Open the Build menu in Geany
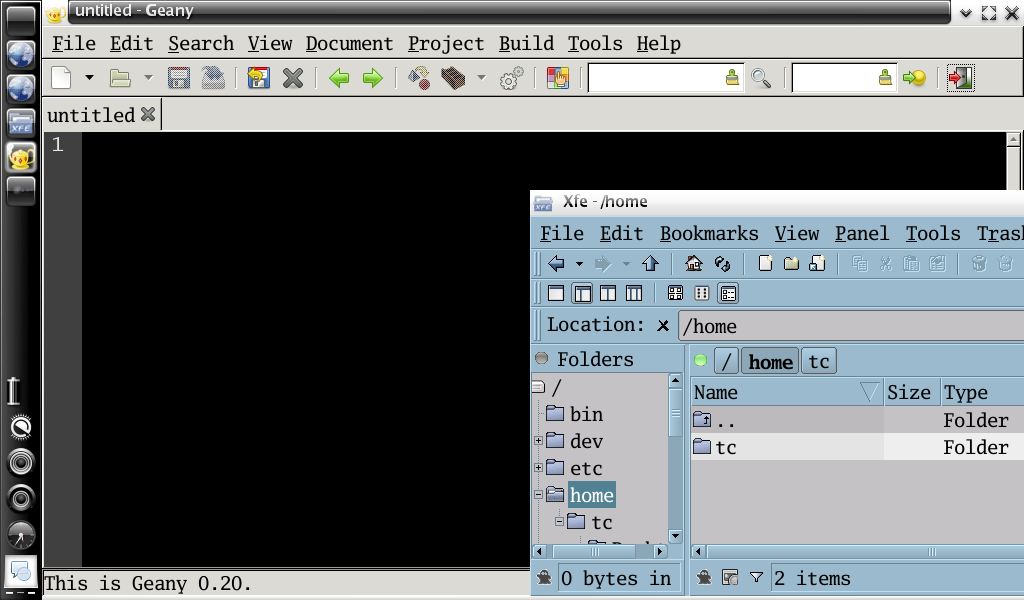The width and height of the screenshot is (1024, 600). click(526, 44)
